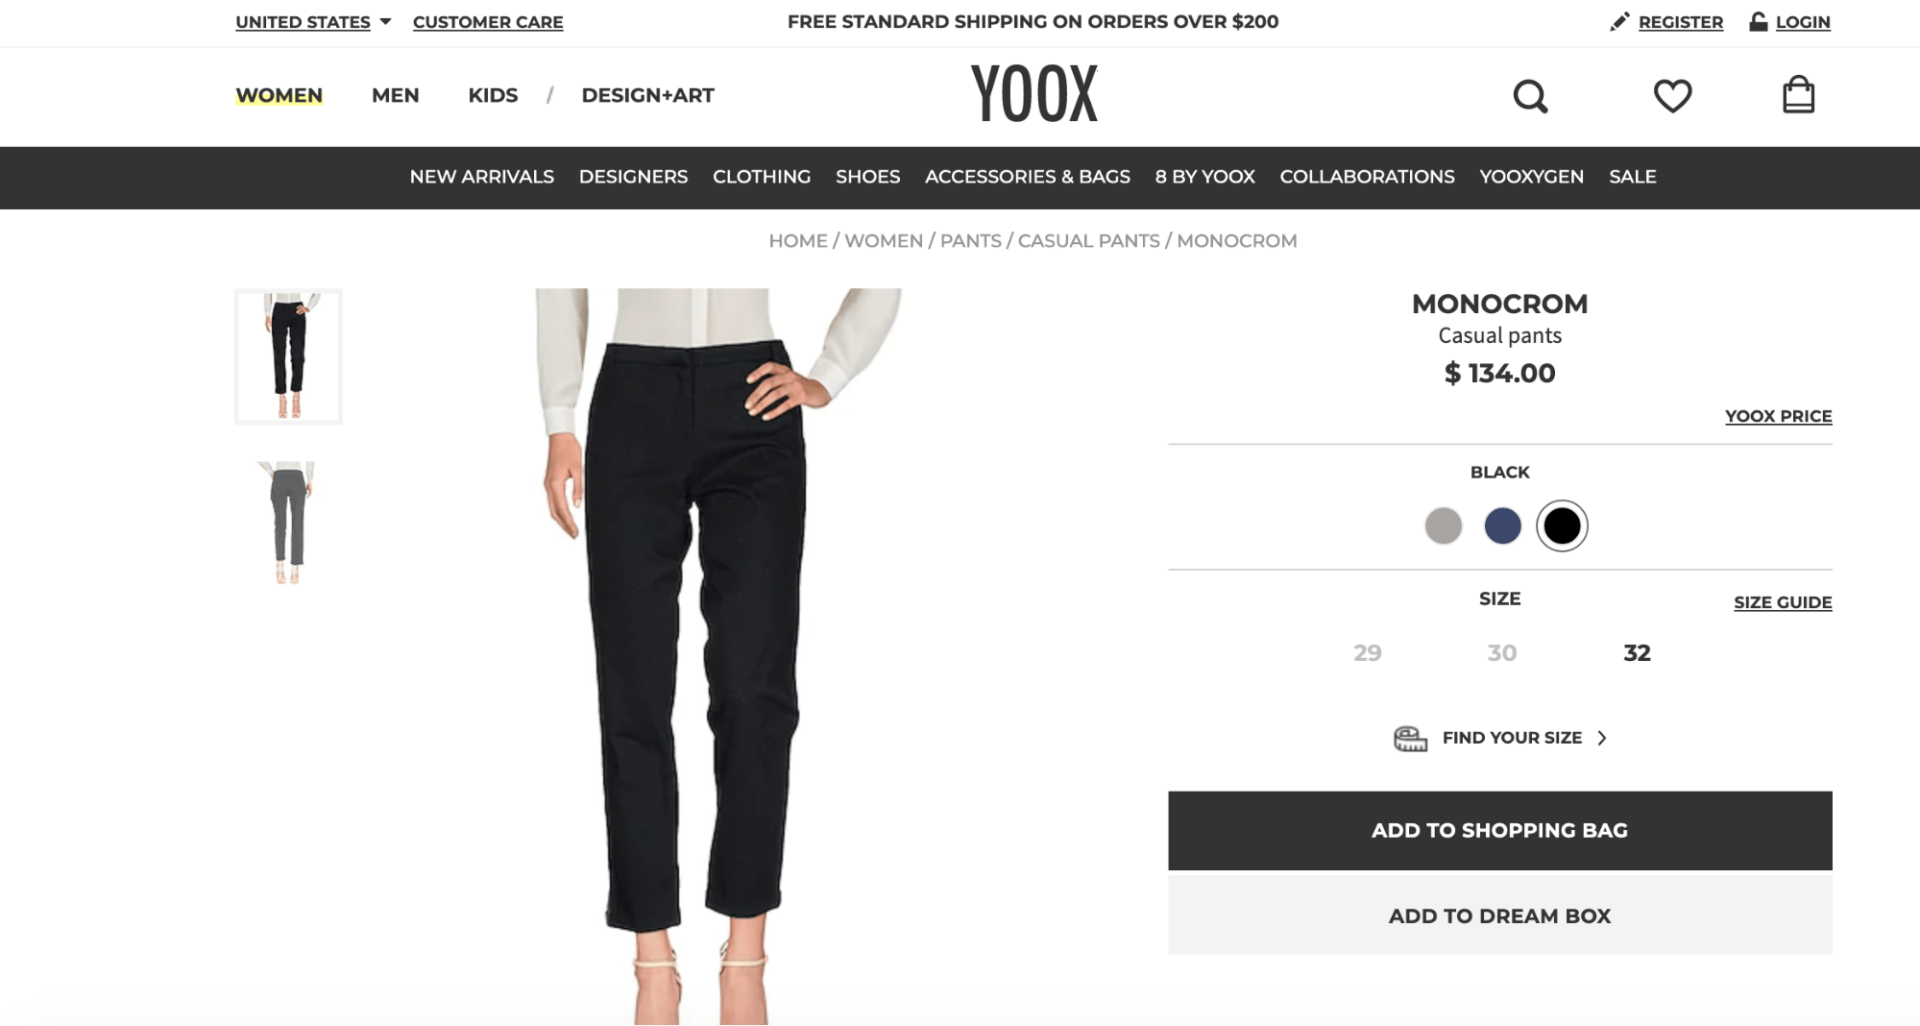This screenshot has width=1920, height=1026.
Task: Go to homepage via YOOX logo
Action: click(1034, 94)
